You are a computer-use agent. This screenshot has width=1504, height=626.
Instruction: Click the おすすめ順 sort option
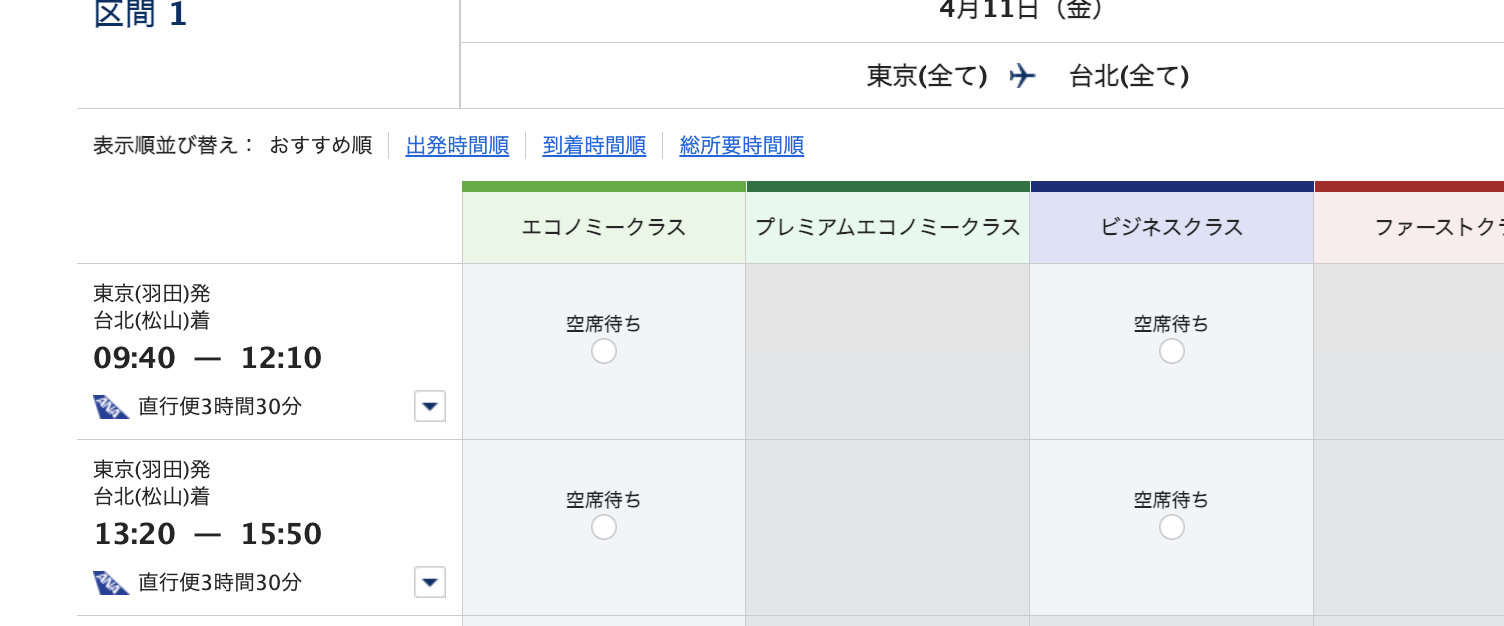tap(321, 146)
